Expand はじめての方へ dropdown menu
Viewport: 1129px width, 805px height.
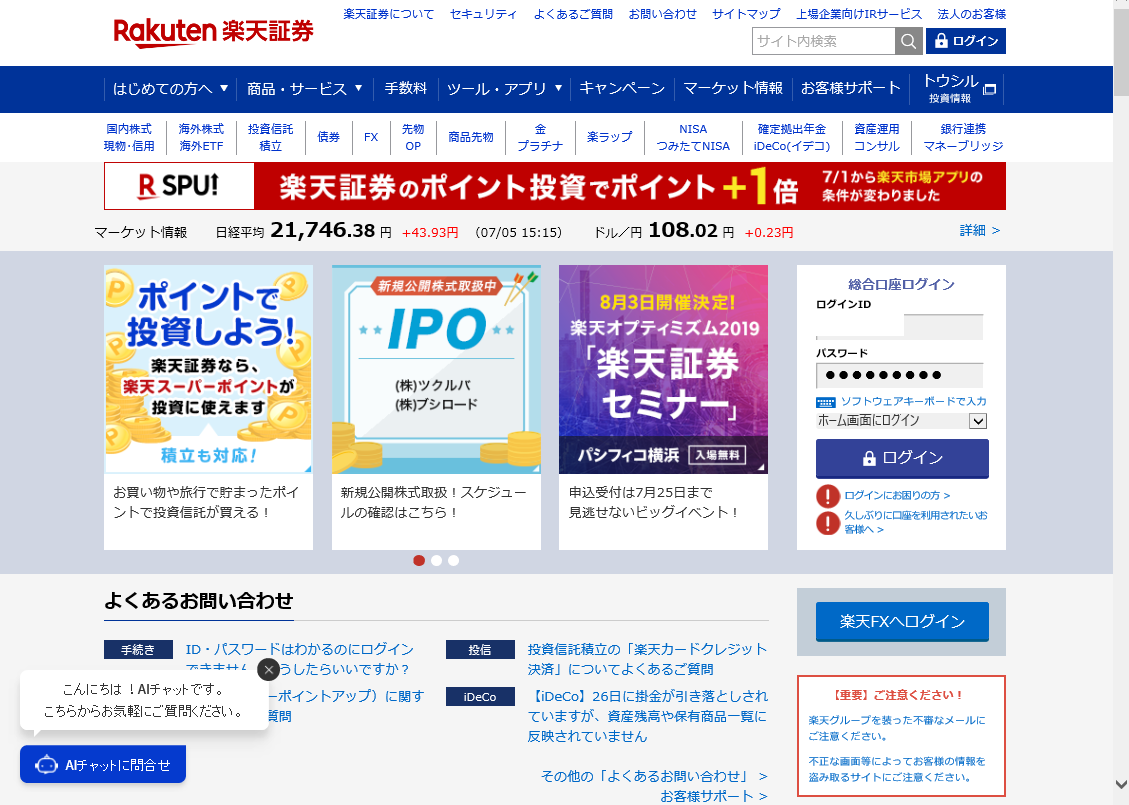[170, 89]
